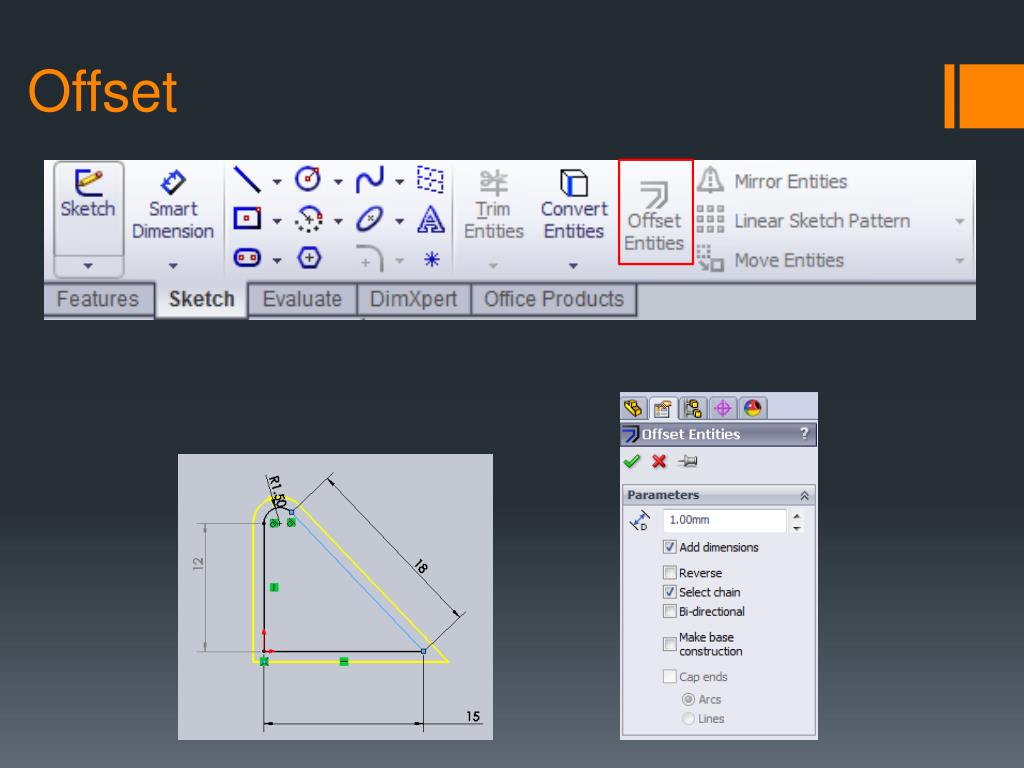Select the Sketch Fillet tool
The height and width of the screenshot is (768, 1024).
(370, 259)
